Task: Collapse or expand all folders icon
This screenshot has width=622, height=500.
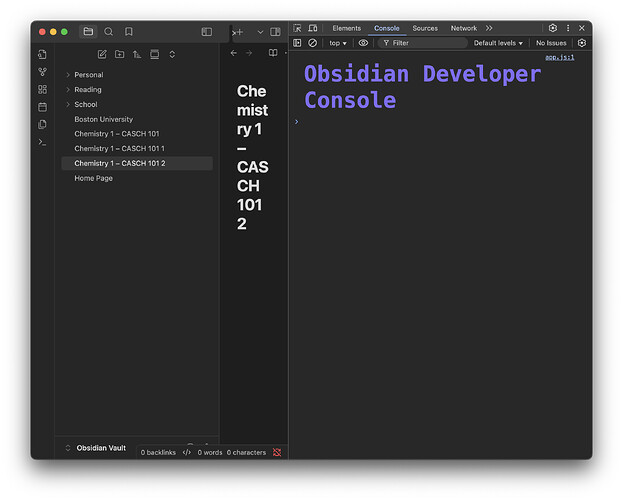Action: [x=172, y=54]
